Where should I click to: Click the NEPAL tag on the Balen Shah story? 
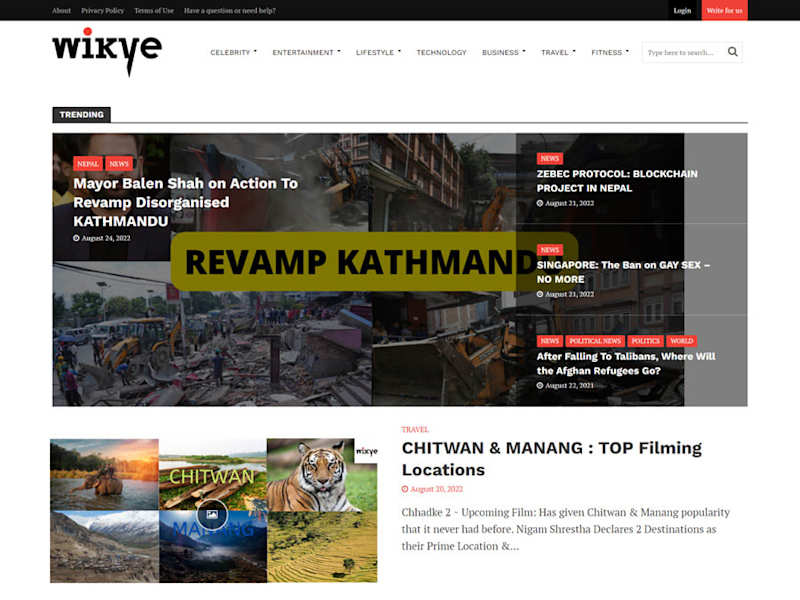point(88,164)
